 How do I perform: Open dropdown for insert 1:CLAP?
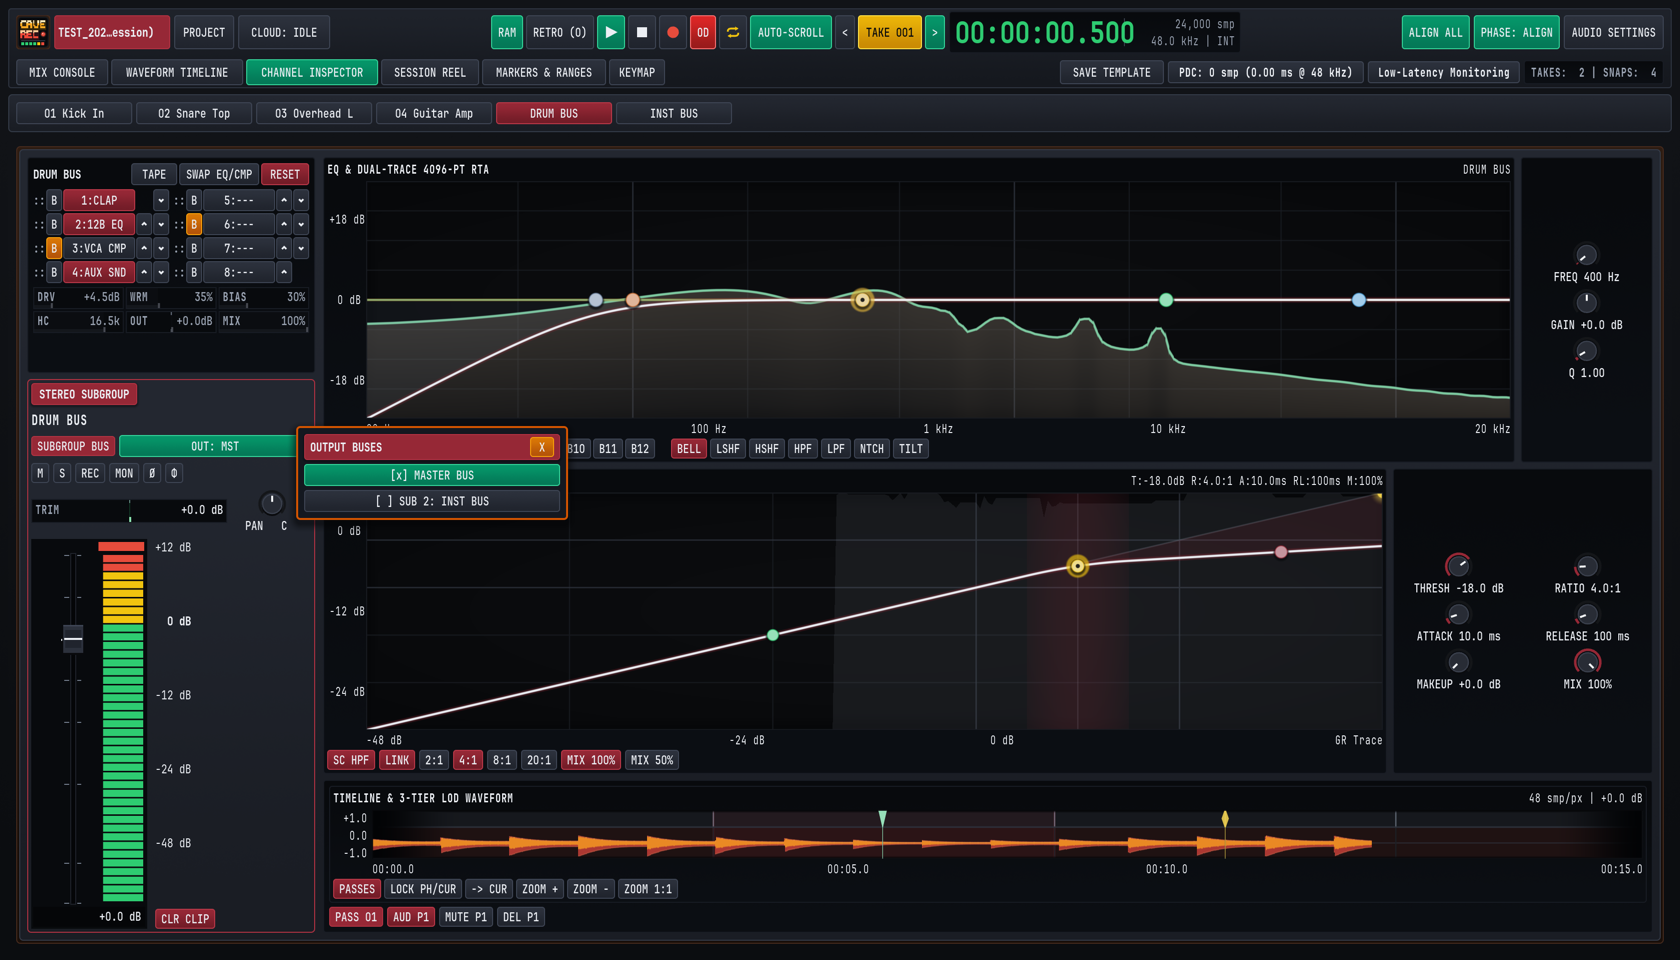pos(161,200)
